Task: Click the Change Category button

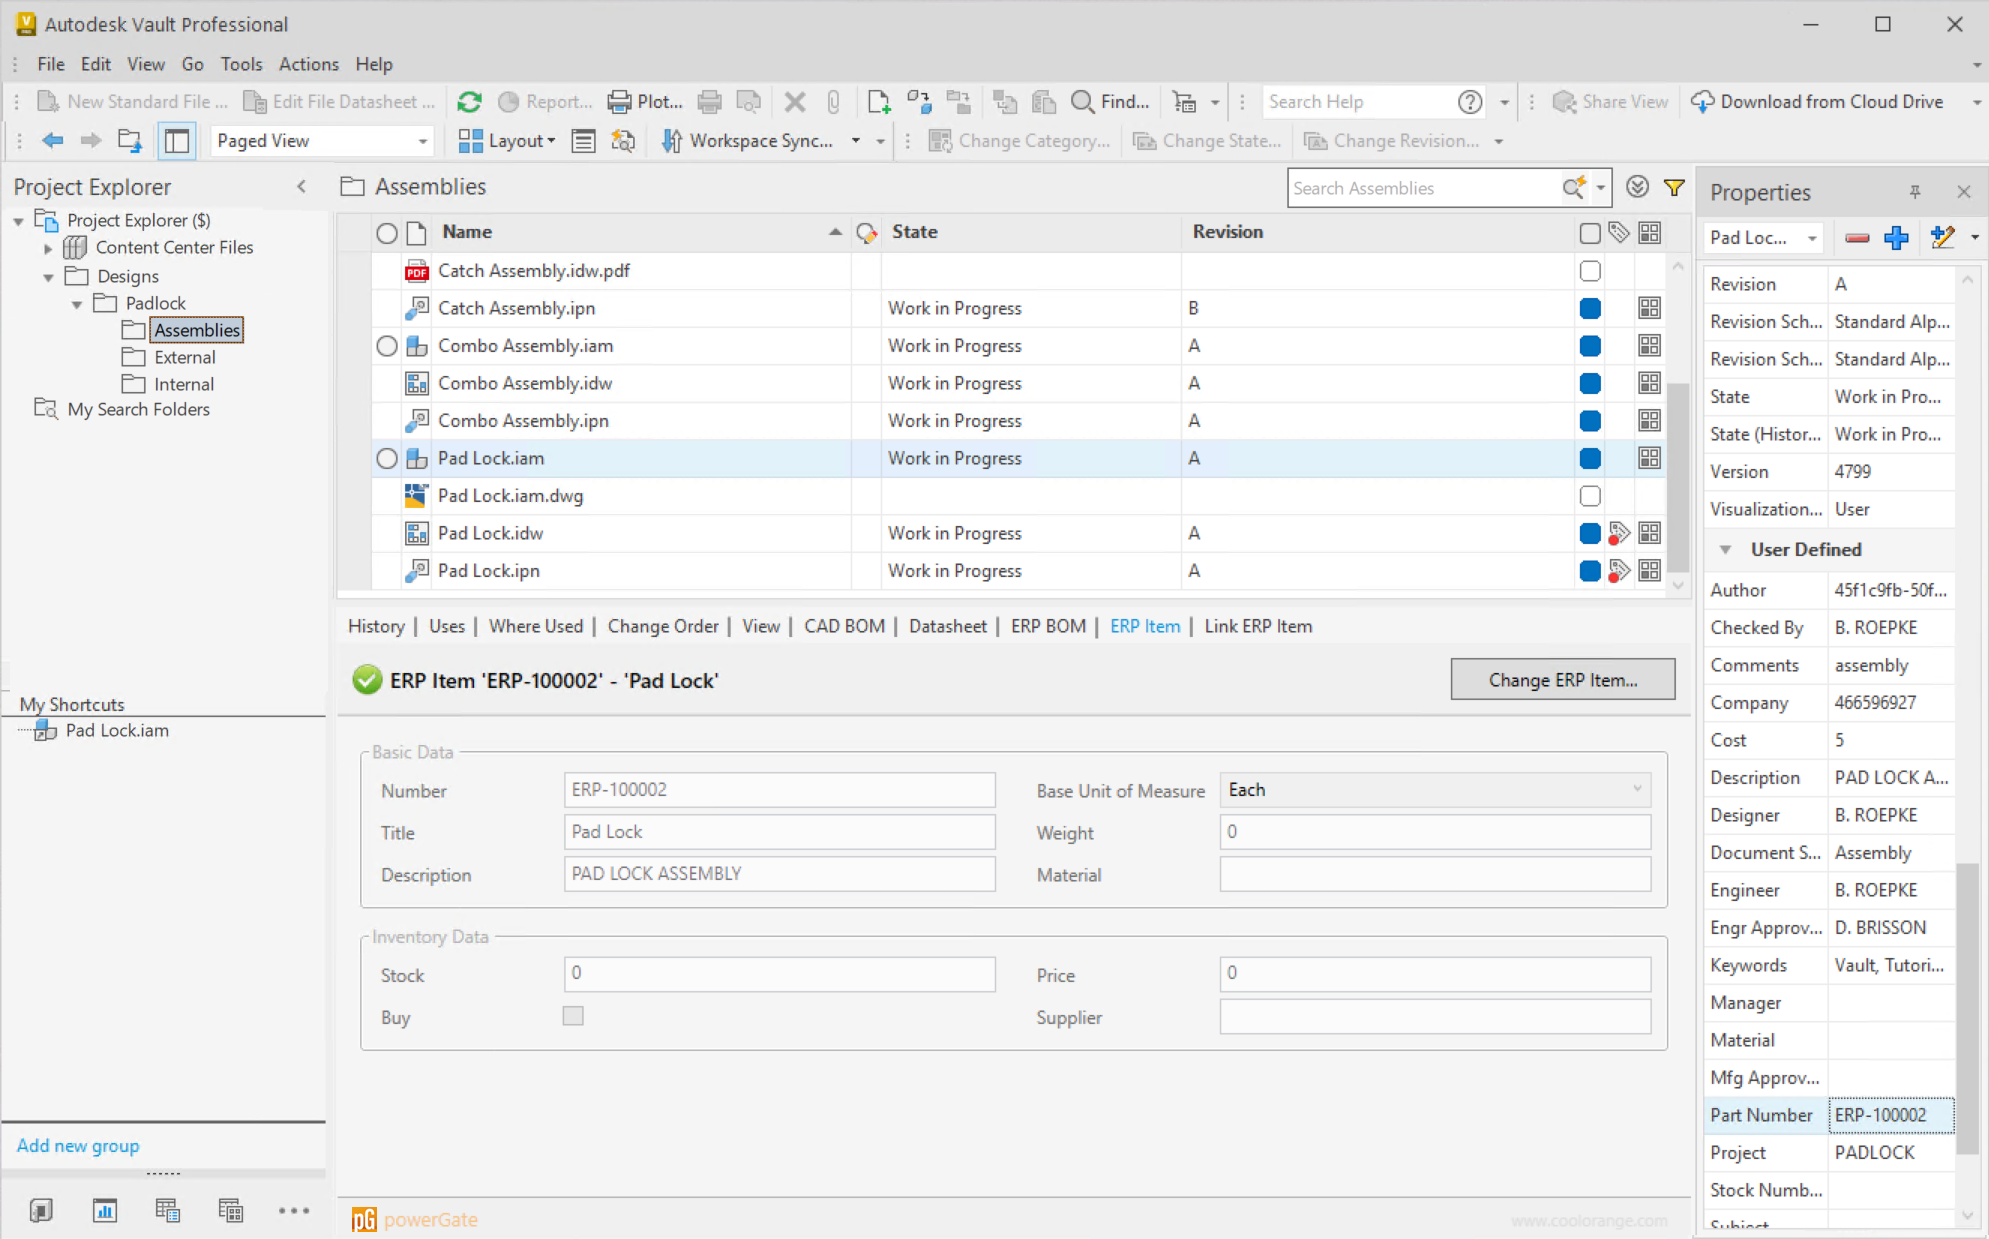Action: 1019,141
